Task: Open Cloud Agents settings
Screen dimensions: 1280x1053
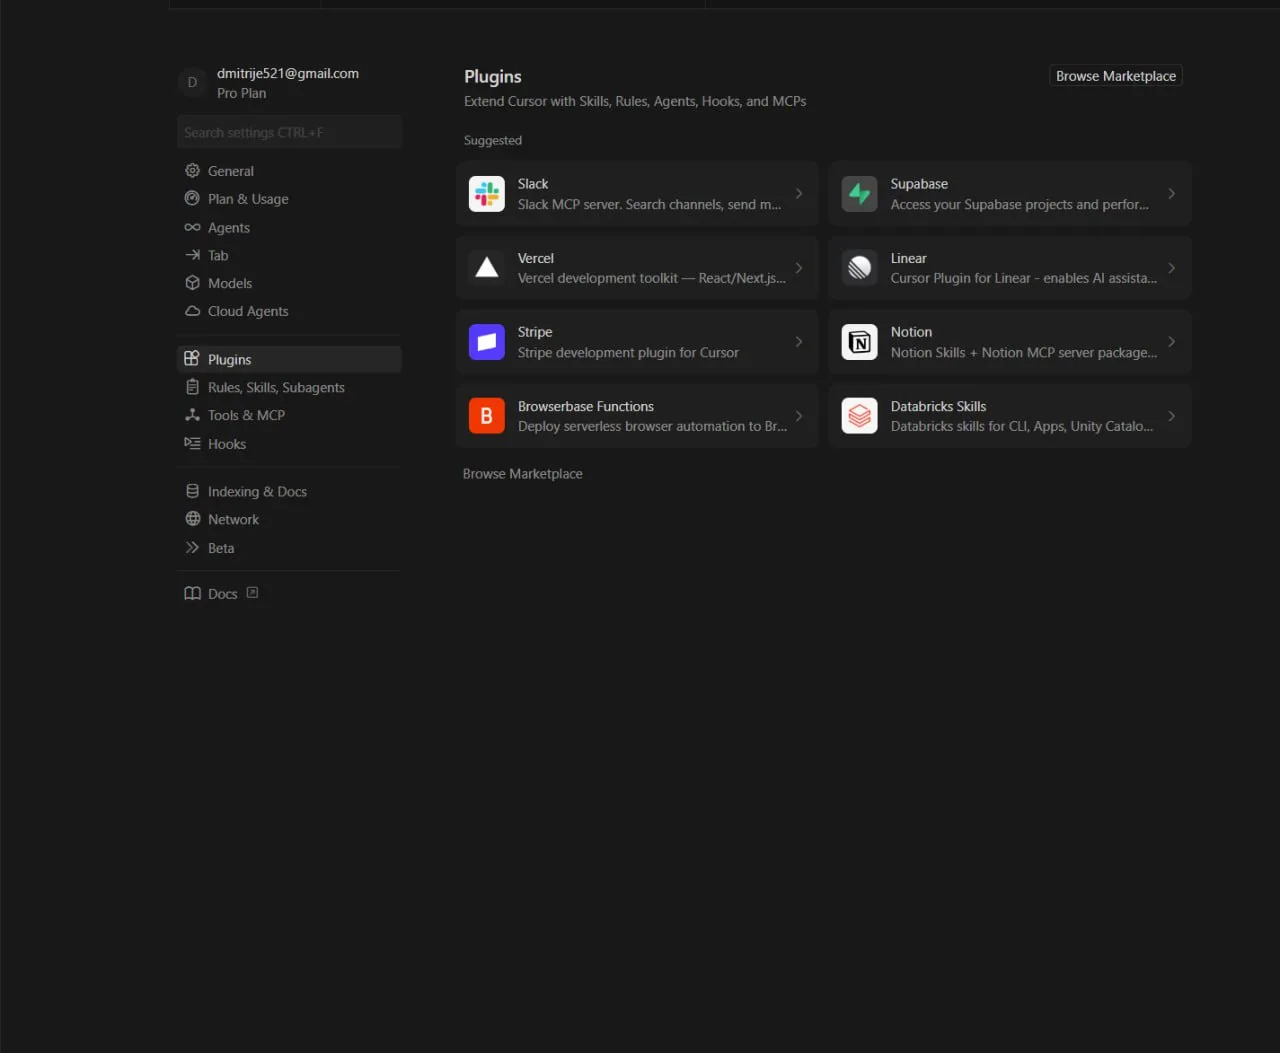Action: click(289, 311)
